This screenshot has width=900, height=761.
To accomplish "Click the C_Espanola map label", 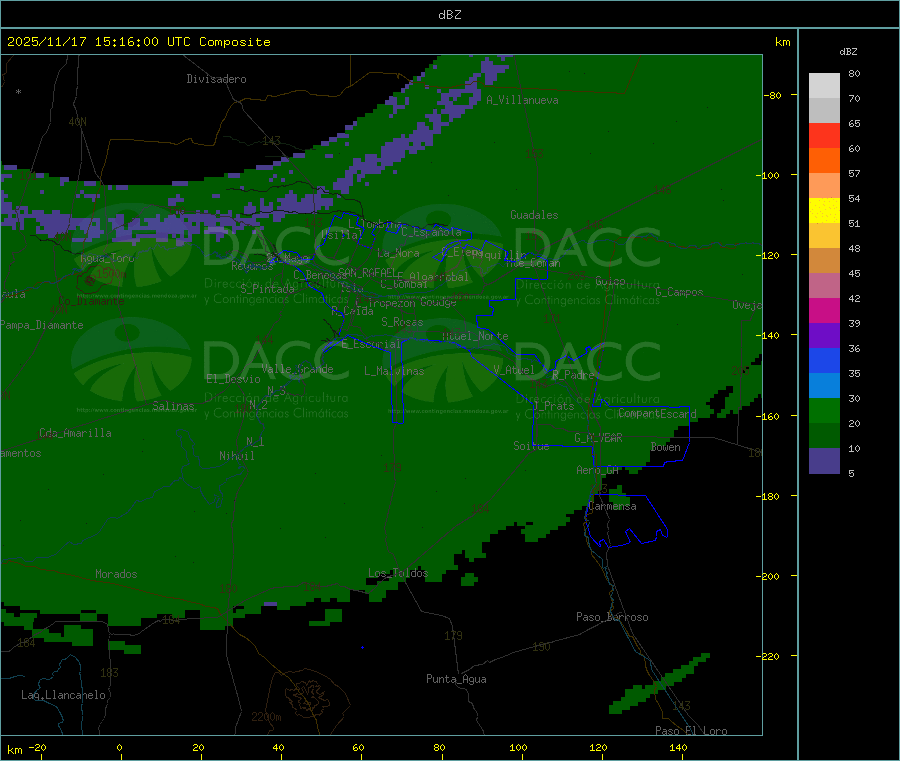I will point(431,232).
